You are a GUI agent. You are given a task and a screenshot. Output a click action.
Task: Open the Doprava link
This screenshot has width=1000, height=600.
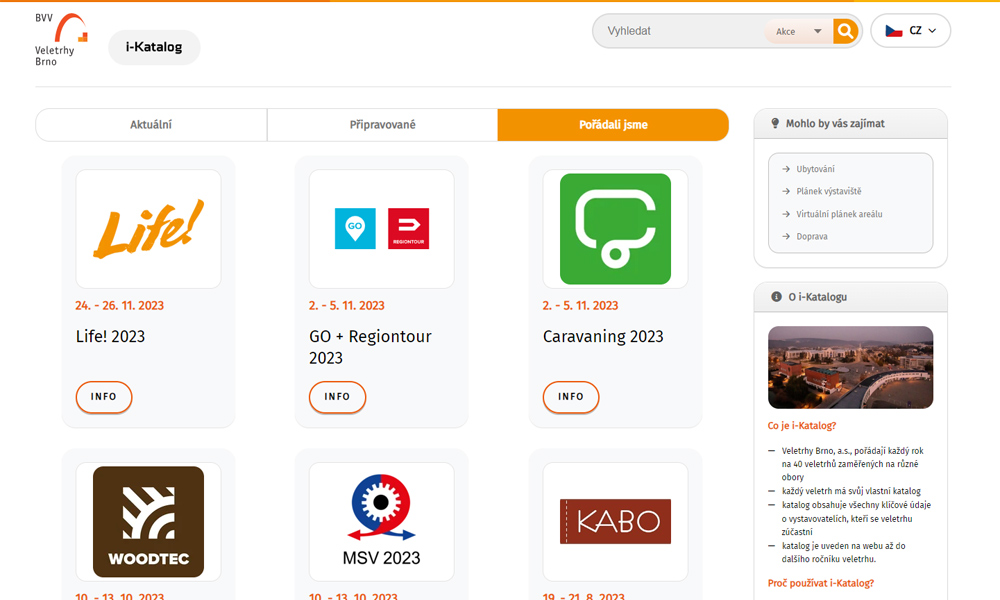click(x=812, y=237)
